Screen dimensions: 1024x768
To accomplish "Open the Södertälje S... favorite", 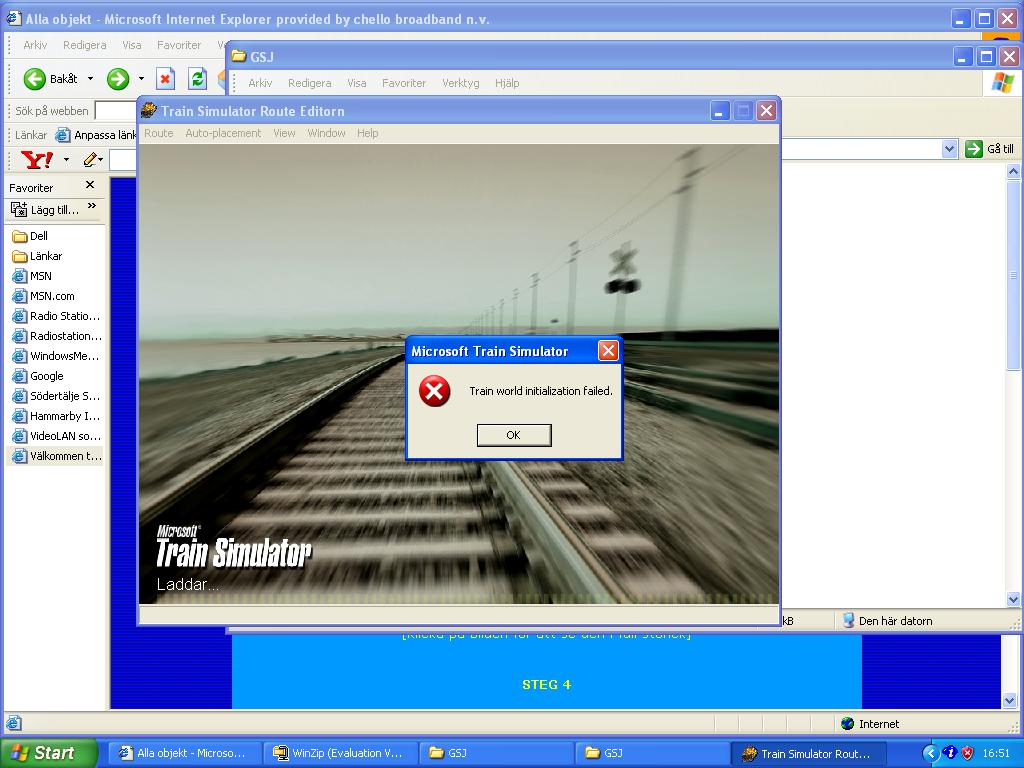I will click(57, 396).
